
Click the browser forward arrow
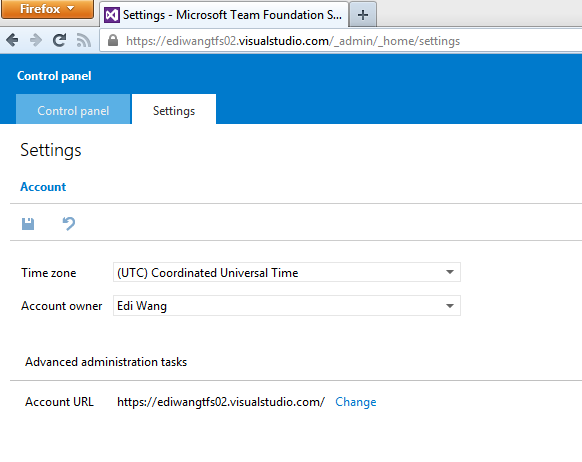36,40
